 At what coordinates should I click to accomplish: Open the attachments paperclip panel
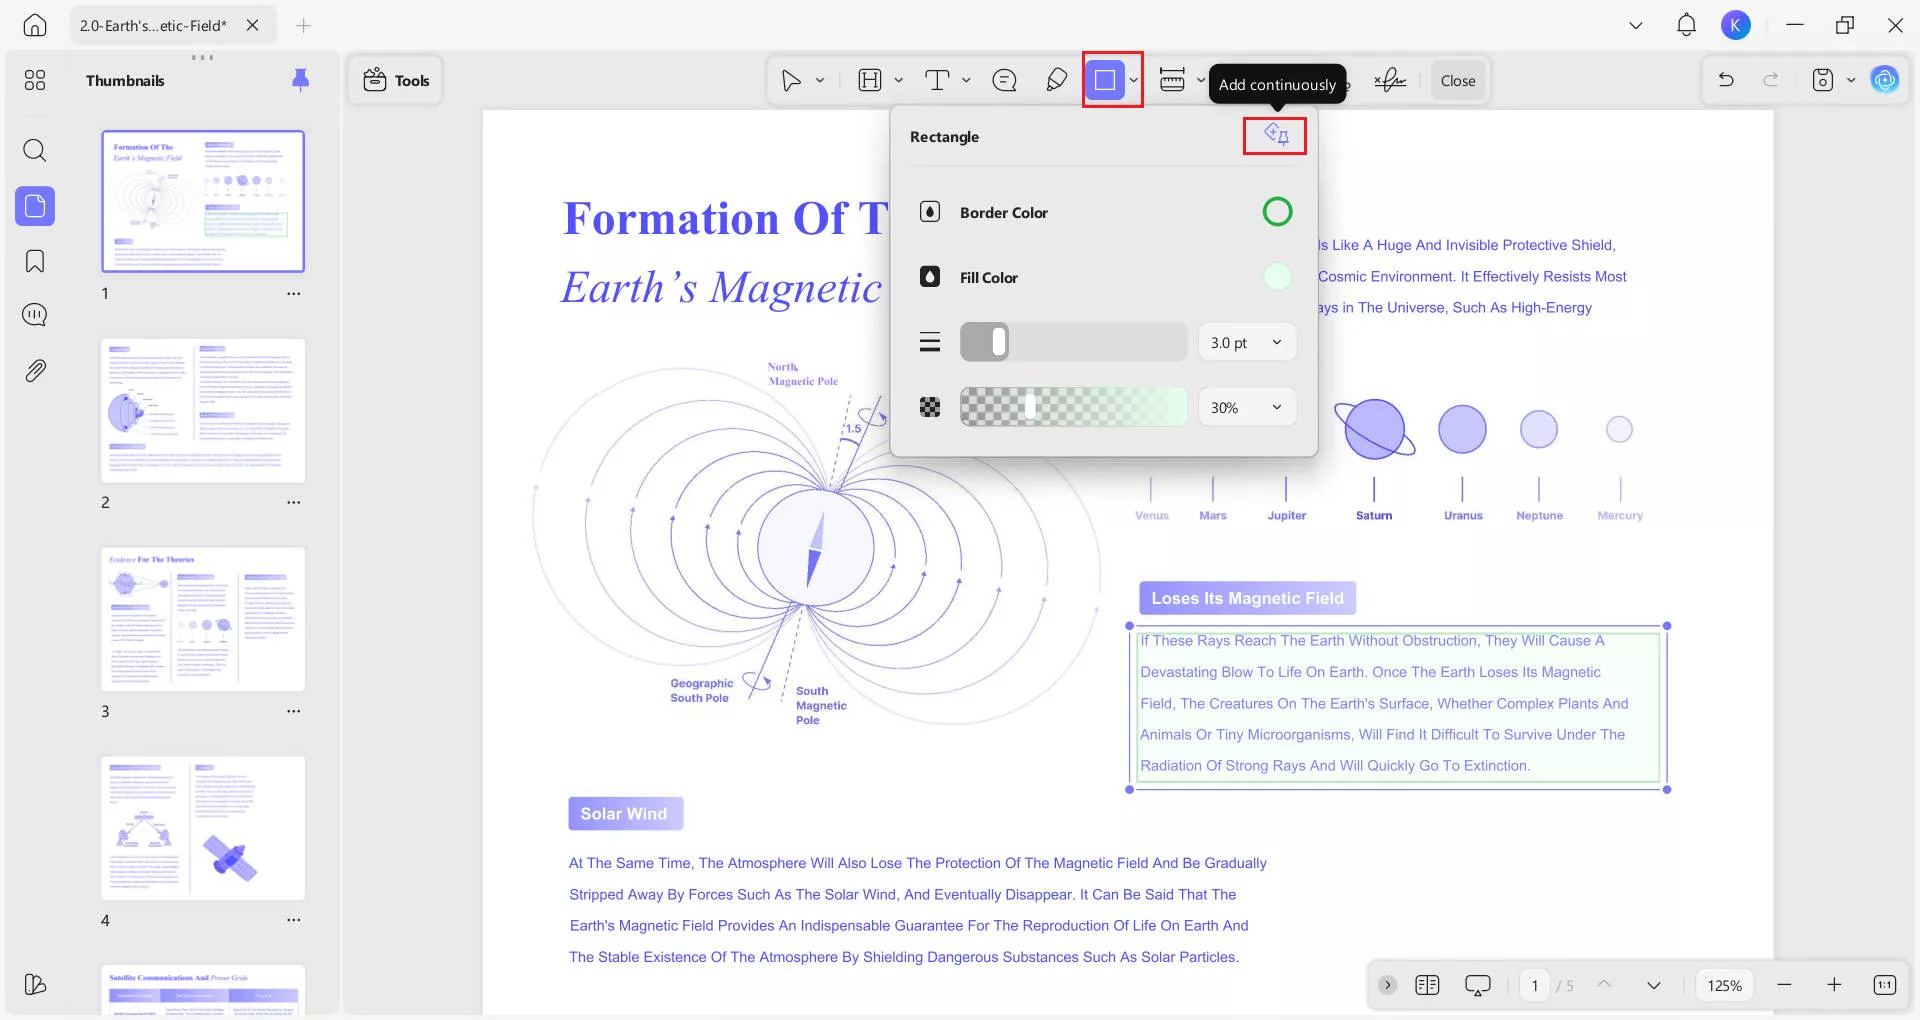[x=35, y=371]
